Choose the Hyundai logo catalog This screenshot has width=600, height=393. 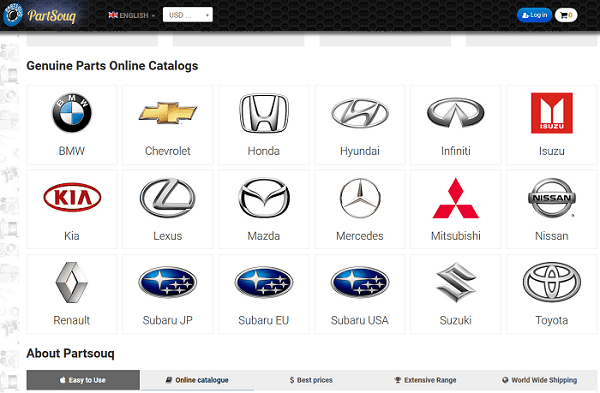(360, 113)
